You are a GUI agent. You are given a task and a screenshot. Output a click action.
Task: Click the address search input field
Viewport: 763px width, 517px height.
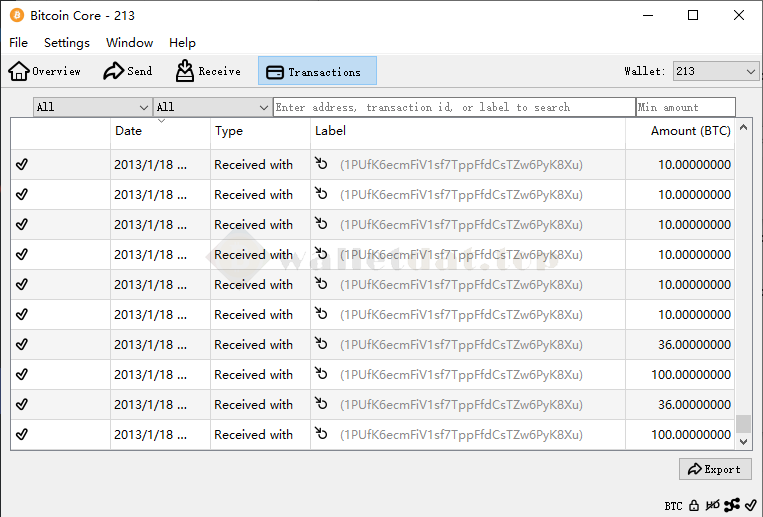453,107
